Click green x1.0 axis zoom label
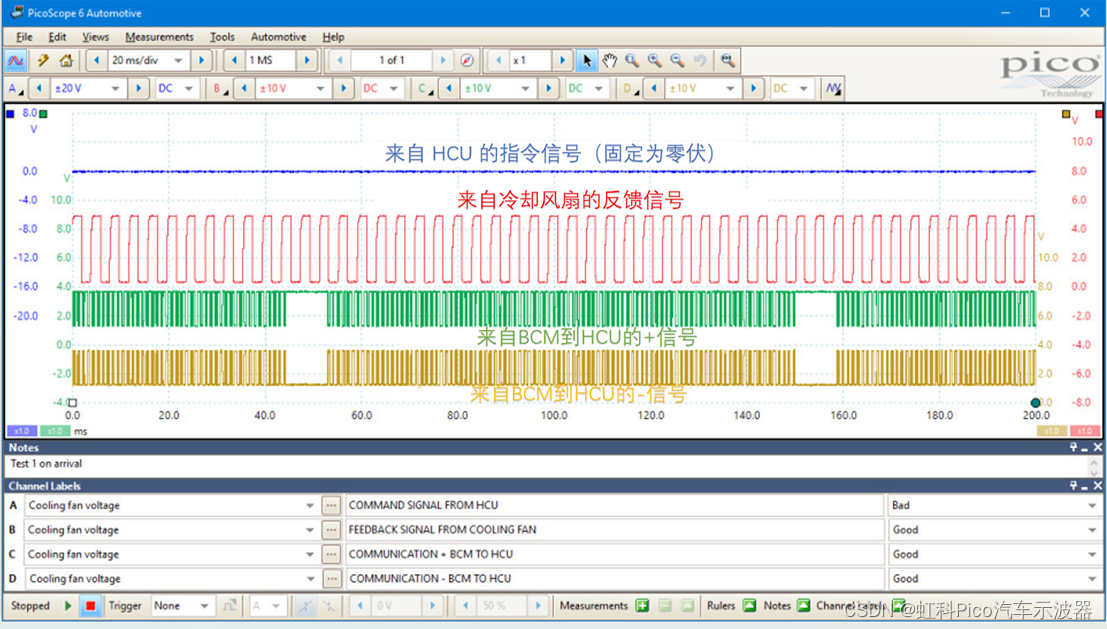The image size is (1107, 629). pos(54,431)
